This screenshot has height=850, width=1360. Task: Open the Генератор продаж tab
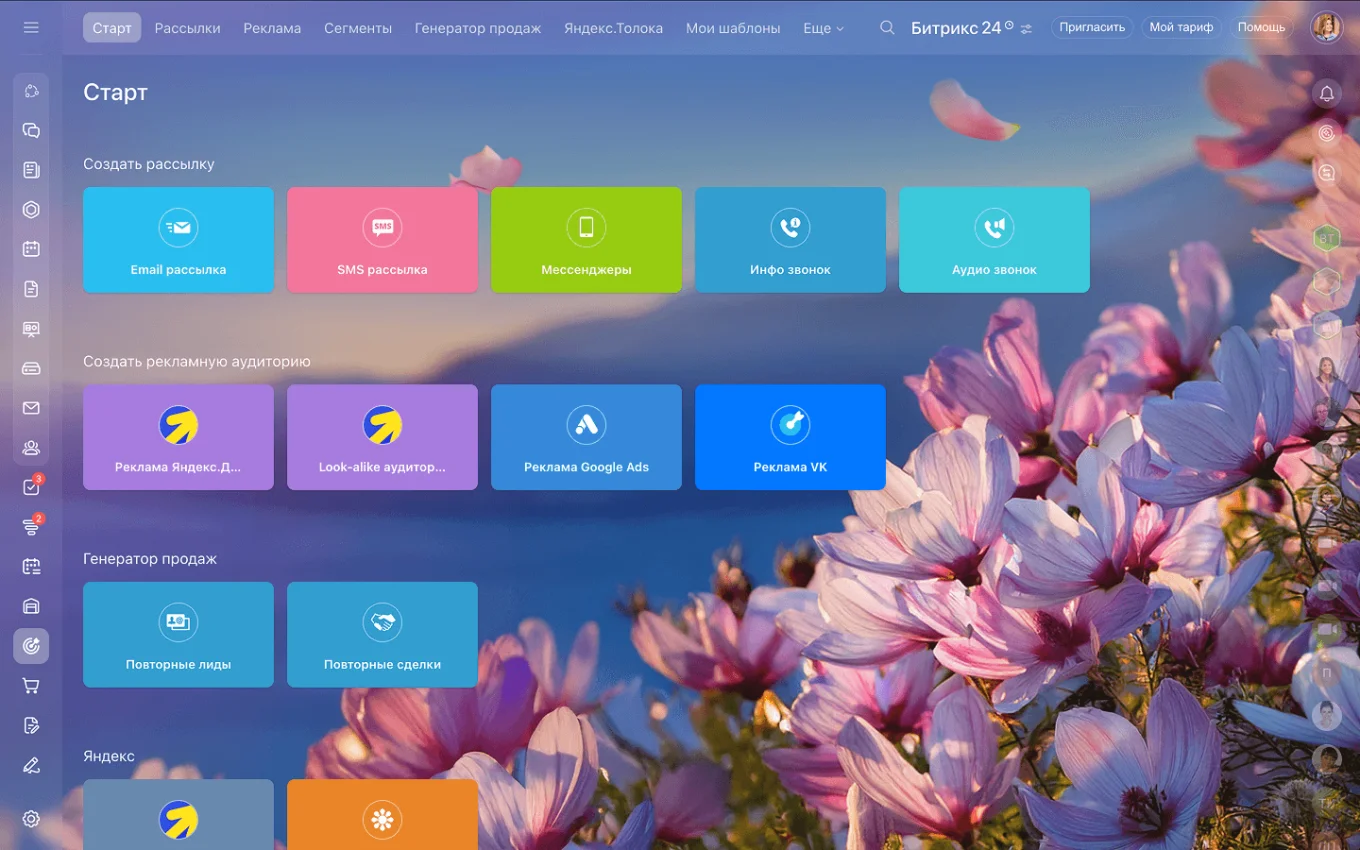(x=478, y=28)
